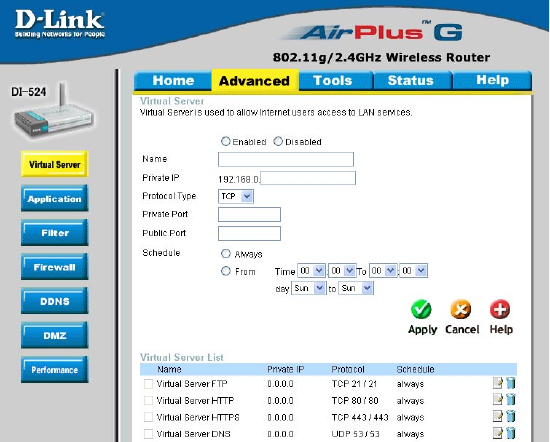Delete the Virtual Server FTP entry

click(511, 383)
